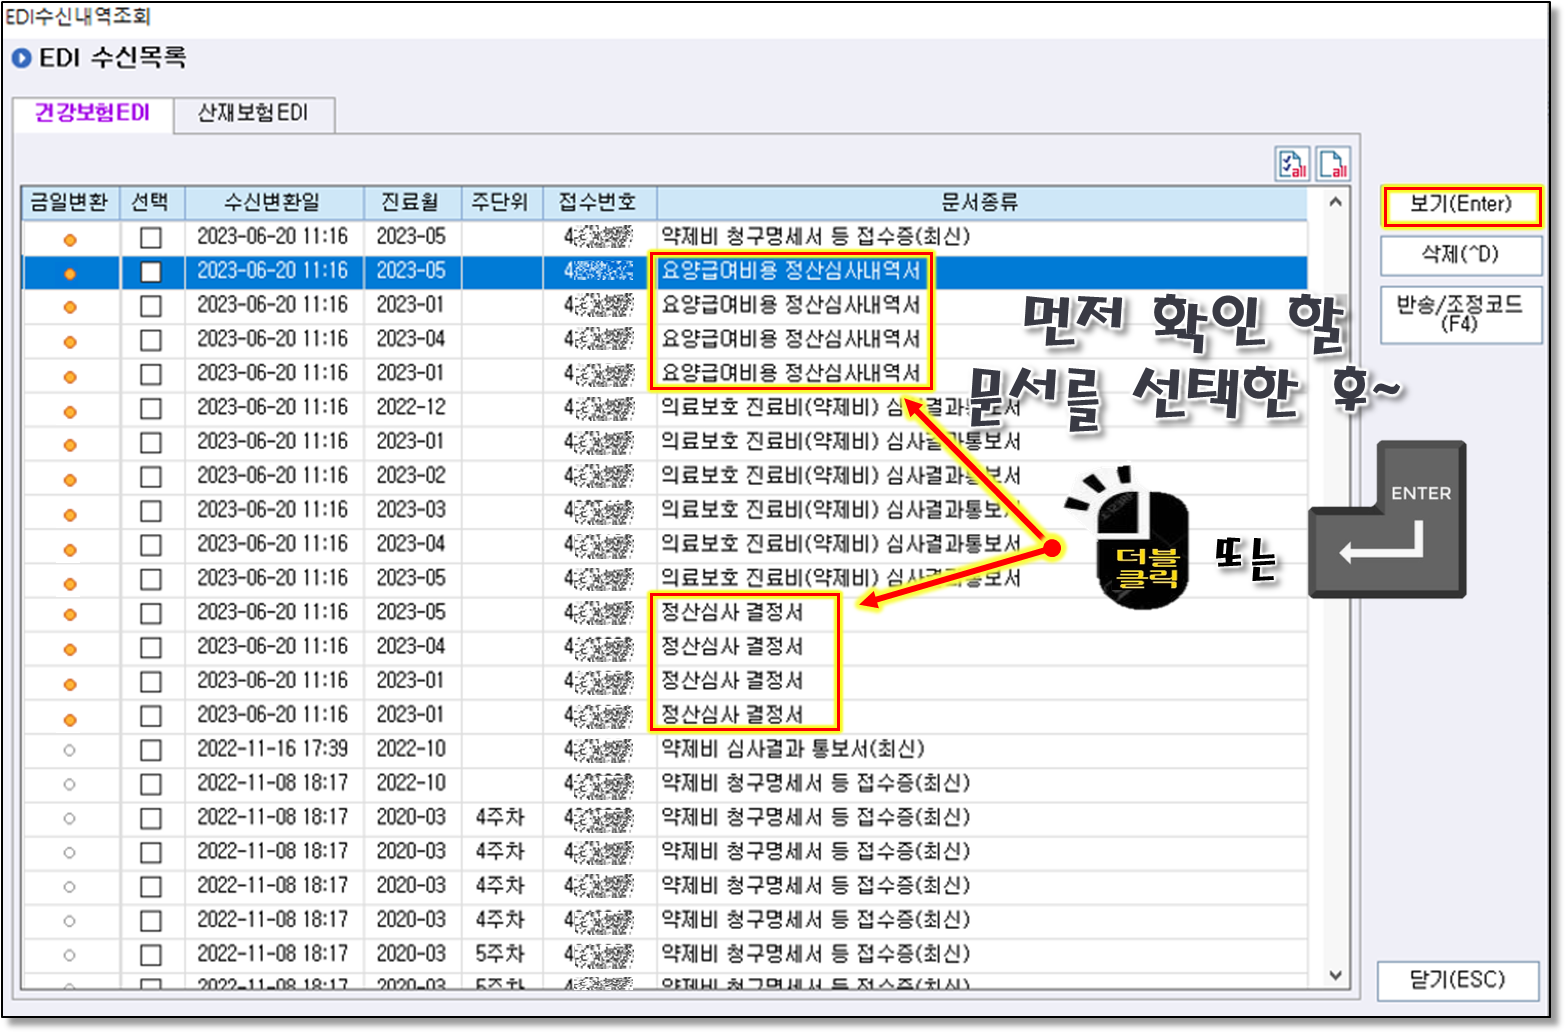Click the deselect-all document icon above the table
Screen dimensions: 1567x1034
click(1333, 163)
